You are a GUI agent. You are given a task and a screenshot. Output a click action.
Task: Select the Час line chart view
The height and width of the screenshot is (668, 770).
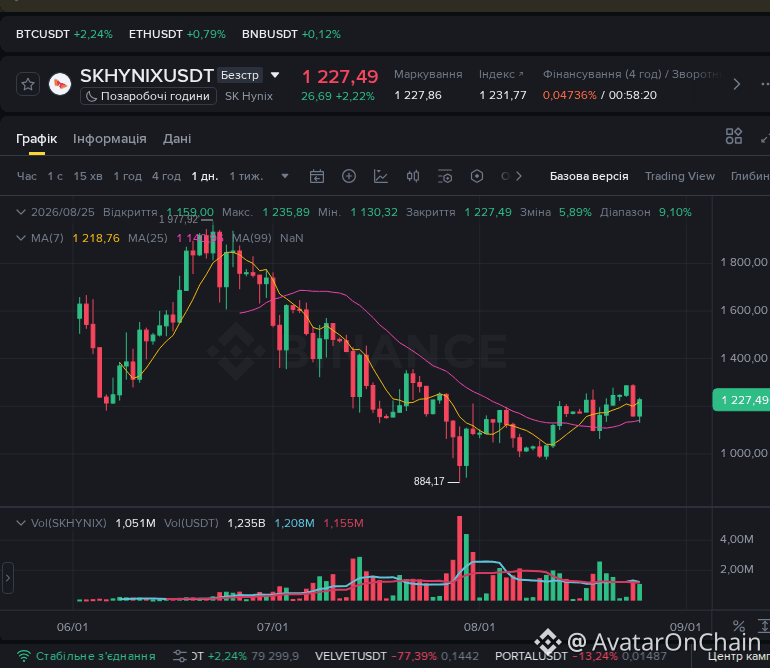coord(27,176)
